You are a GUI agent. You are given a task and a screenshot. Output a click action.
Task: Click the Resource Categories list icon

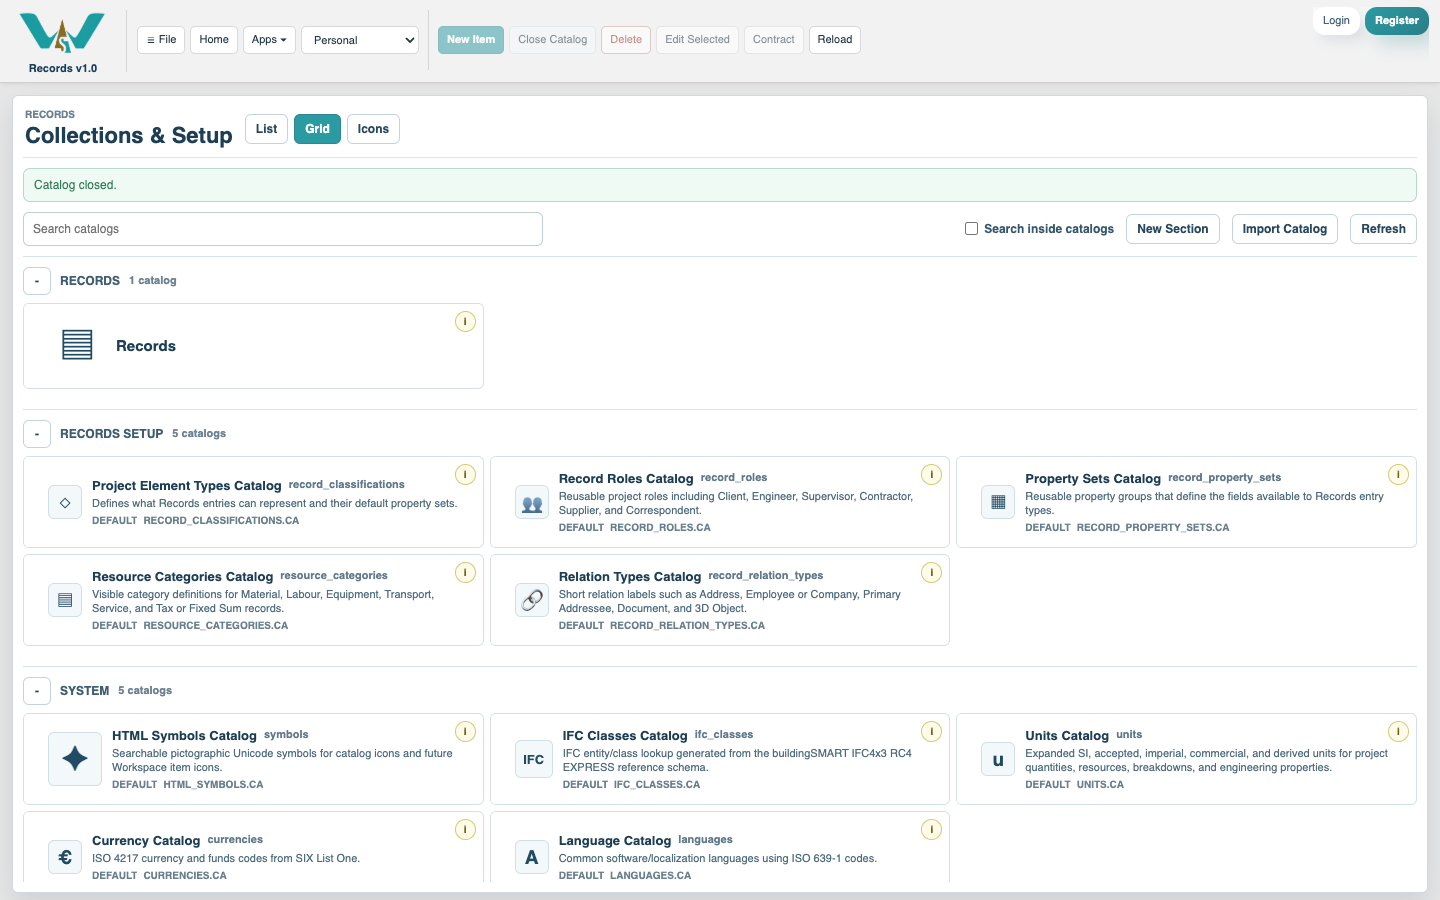click(x=65, y=600)
